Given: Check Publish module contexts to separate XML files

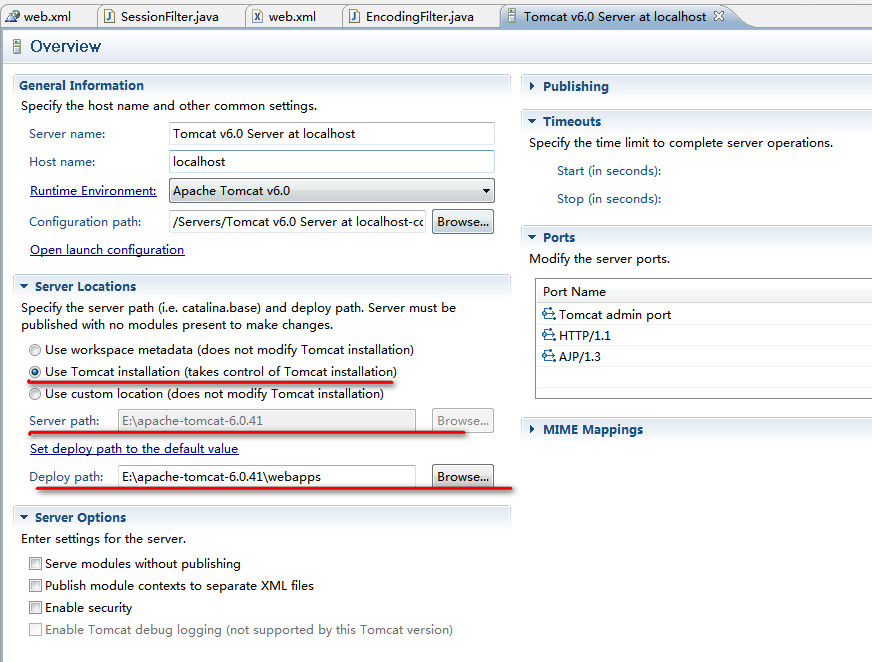Looking at the screenshot, I should [35, 585].
